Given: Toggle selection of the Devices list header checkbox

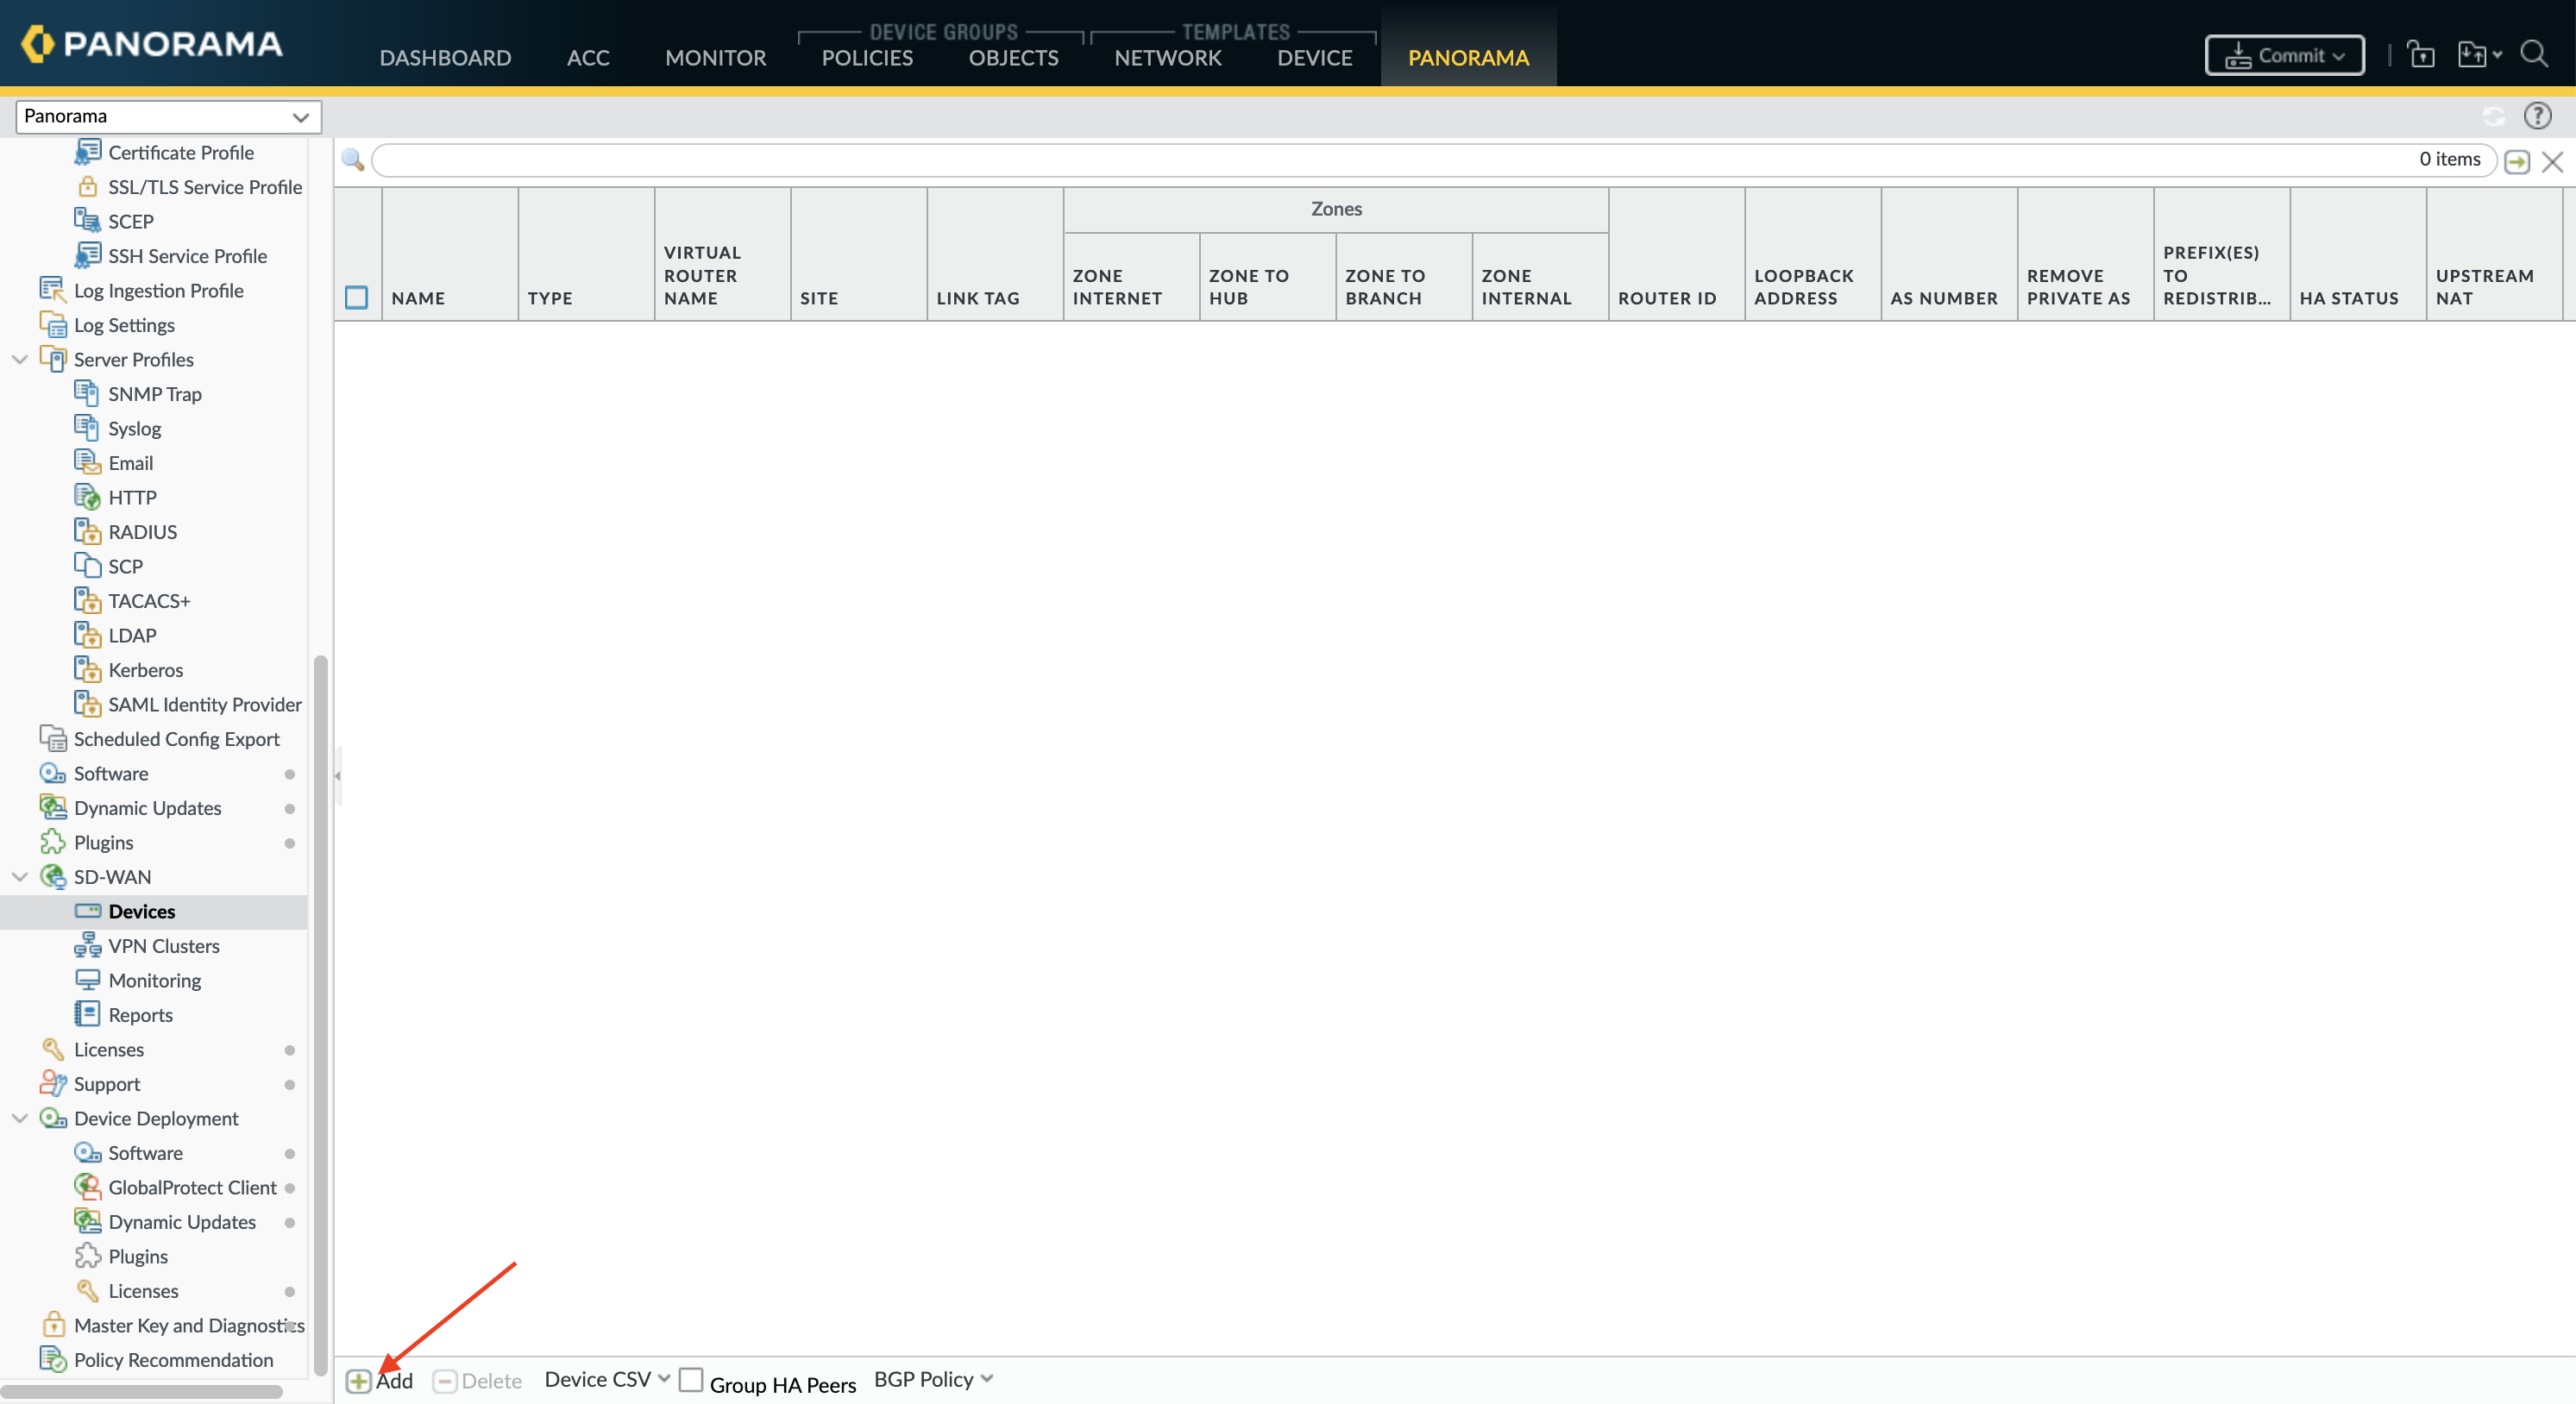Looking at the screenshot, I should 357,297.
